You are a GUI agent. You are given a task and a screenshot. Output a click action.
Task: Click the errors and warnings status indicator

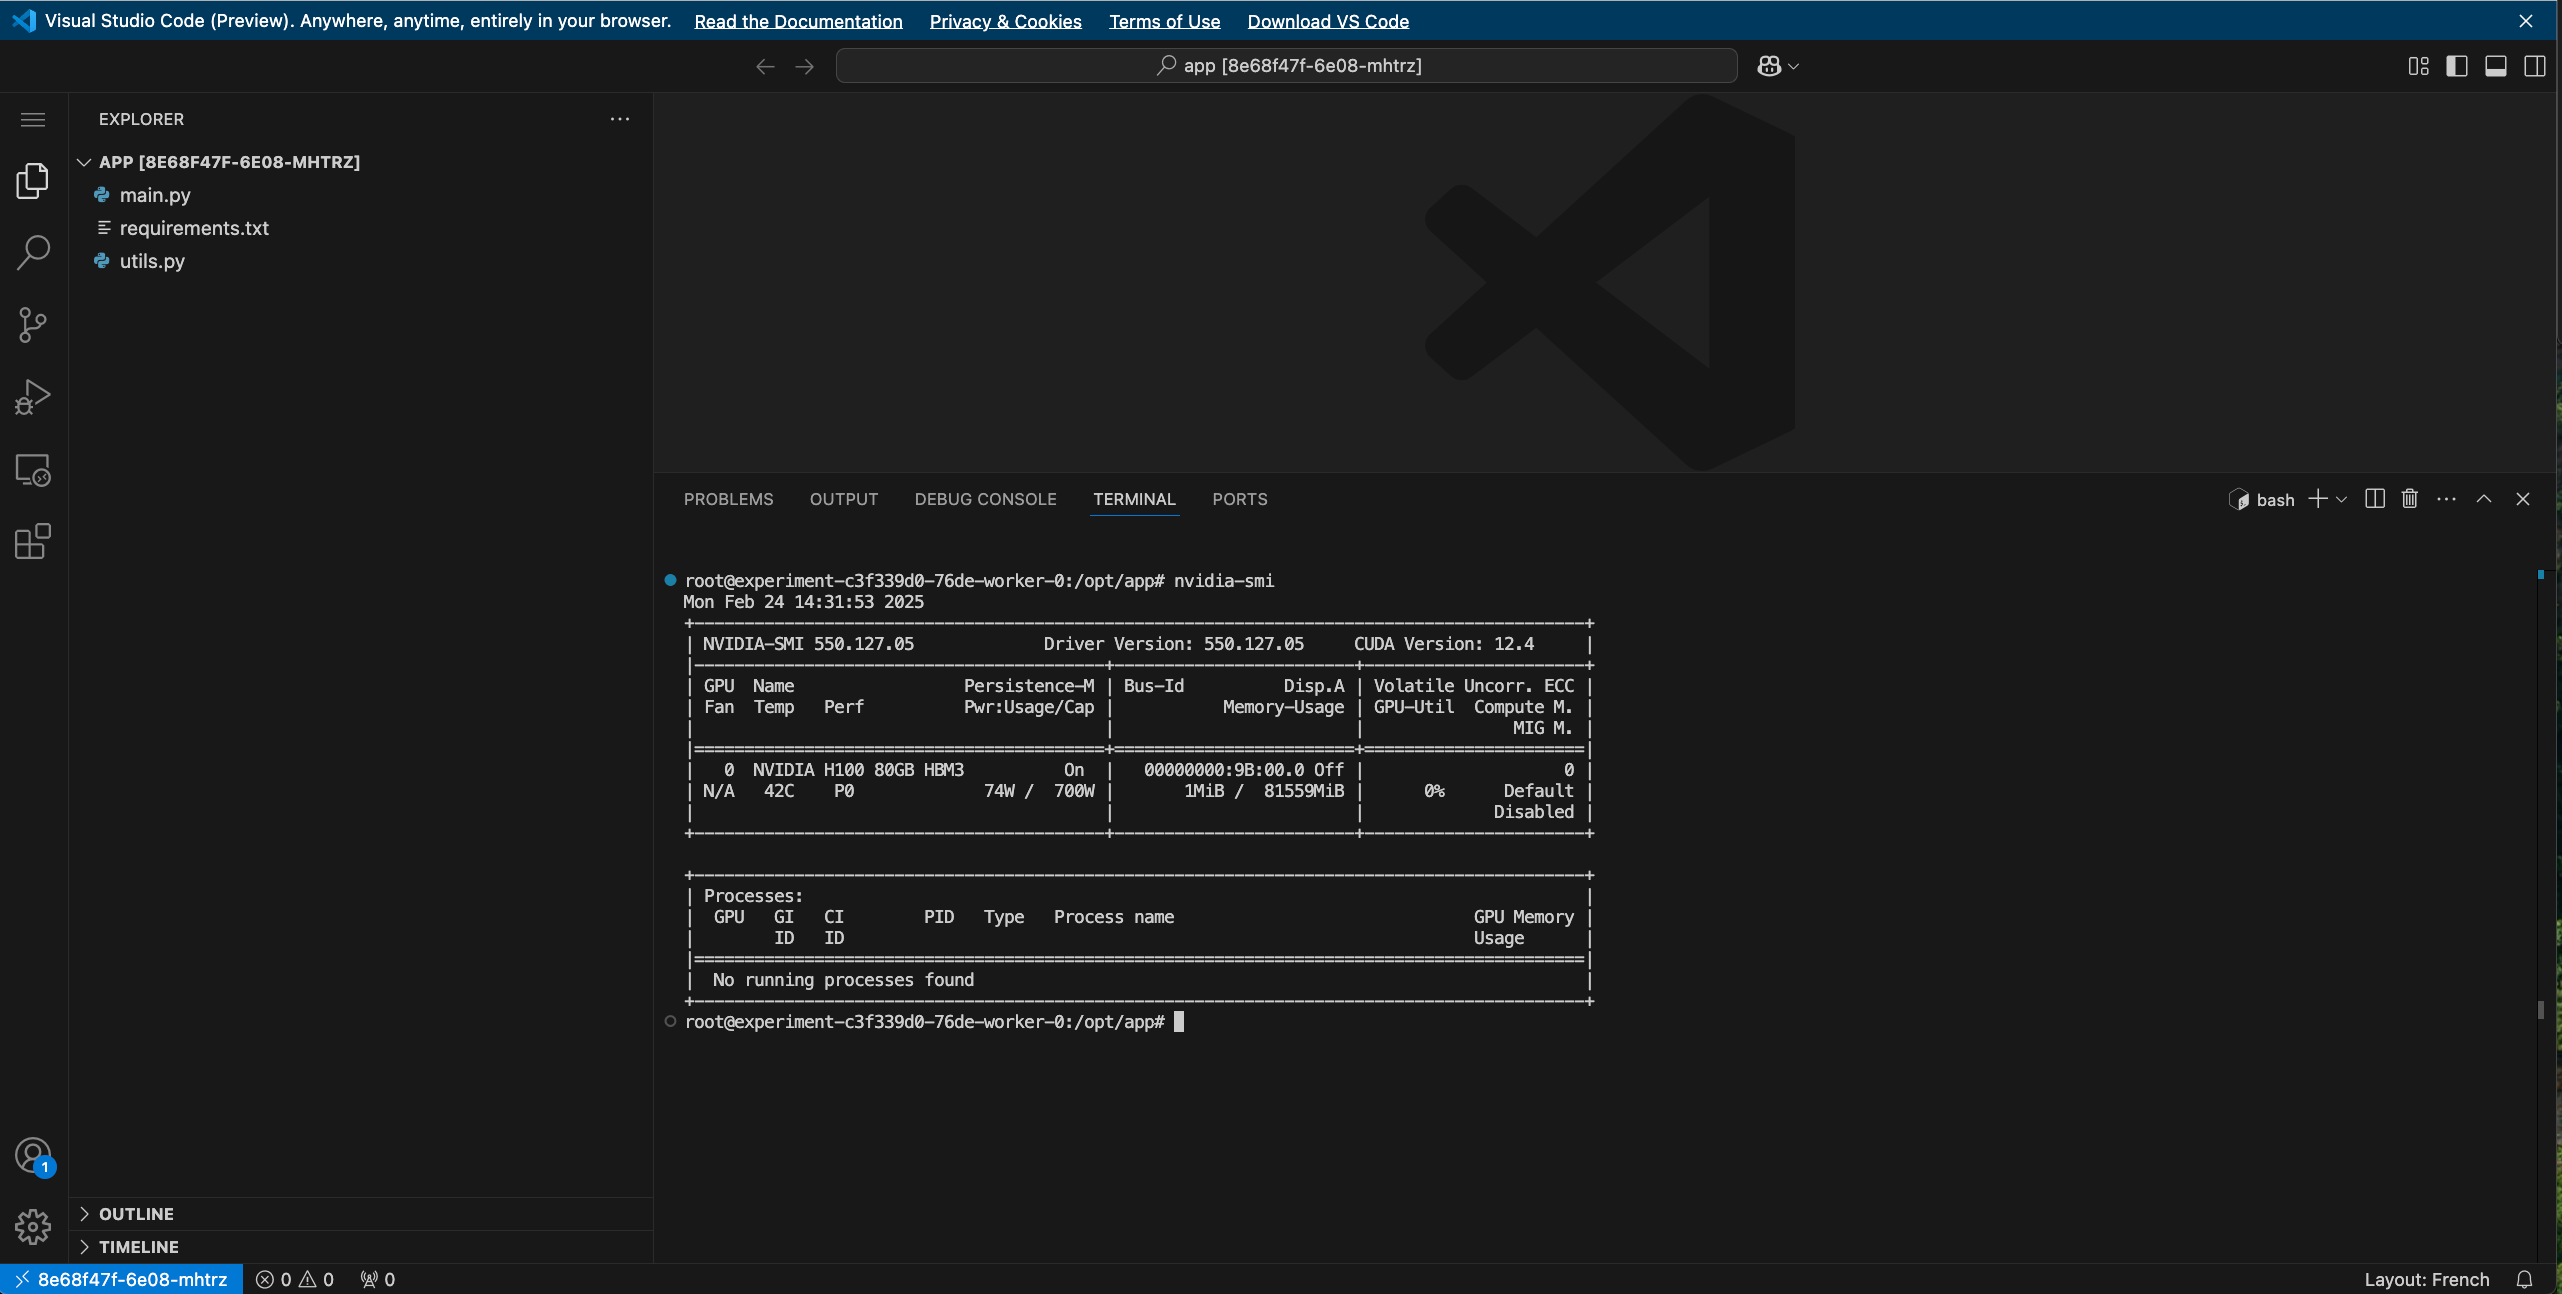(295, 1279)
